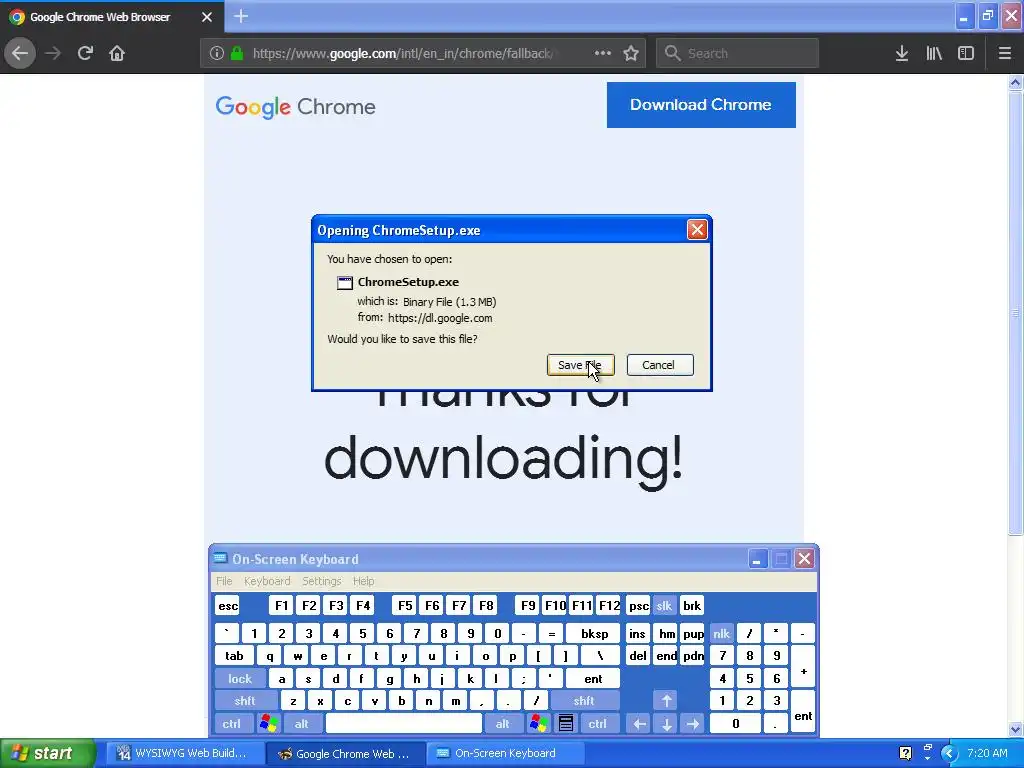Toggle the lock (caps lock) key
1024x768 pixels.
tap(240, 679)
